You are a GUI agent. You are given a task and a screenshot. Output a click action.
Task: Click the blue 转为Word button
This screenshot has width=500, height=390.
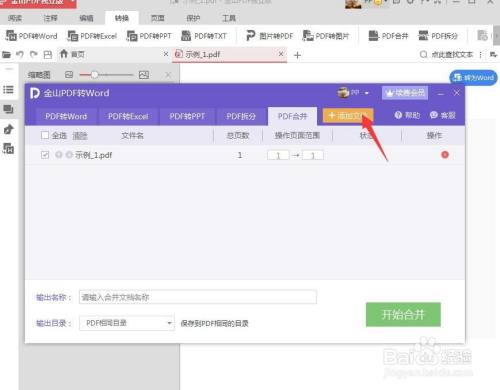pos(473,78)
